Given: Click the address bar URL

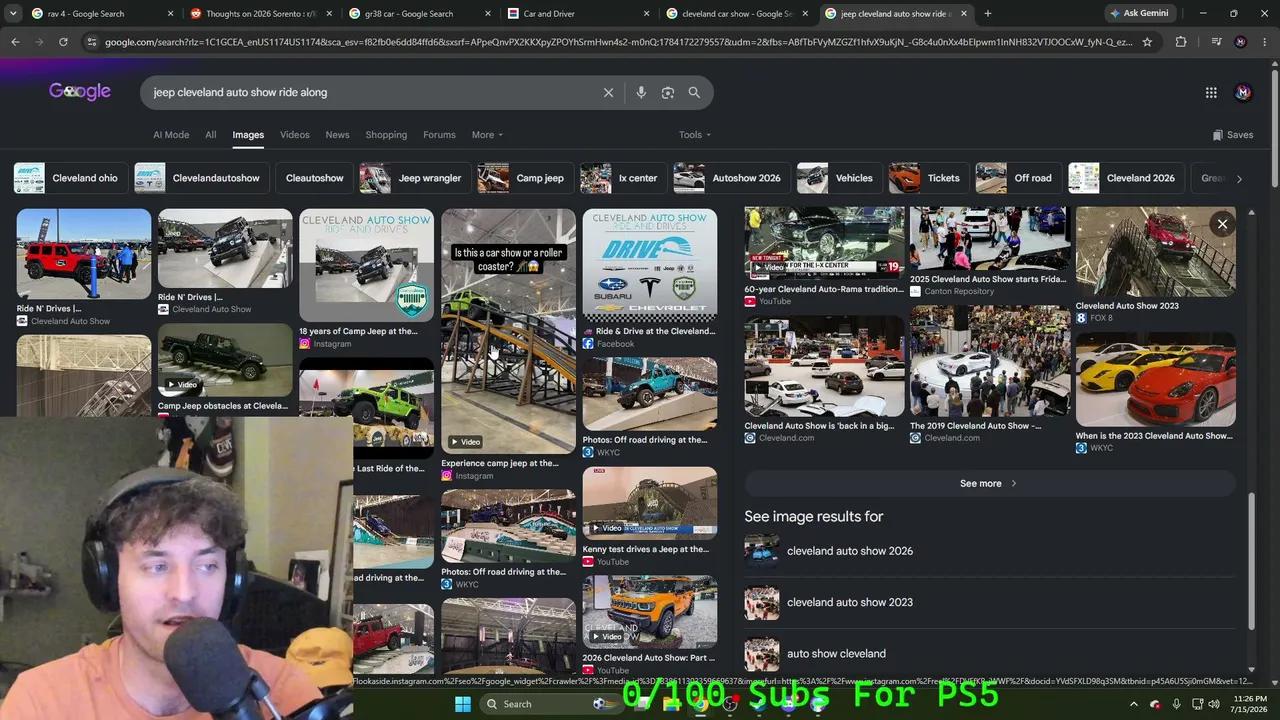Looking at the screenshot, I should coord(618,42).
